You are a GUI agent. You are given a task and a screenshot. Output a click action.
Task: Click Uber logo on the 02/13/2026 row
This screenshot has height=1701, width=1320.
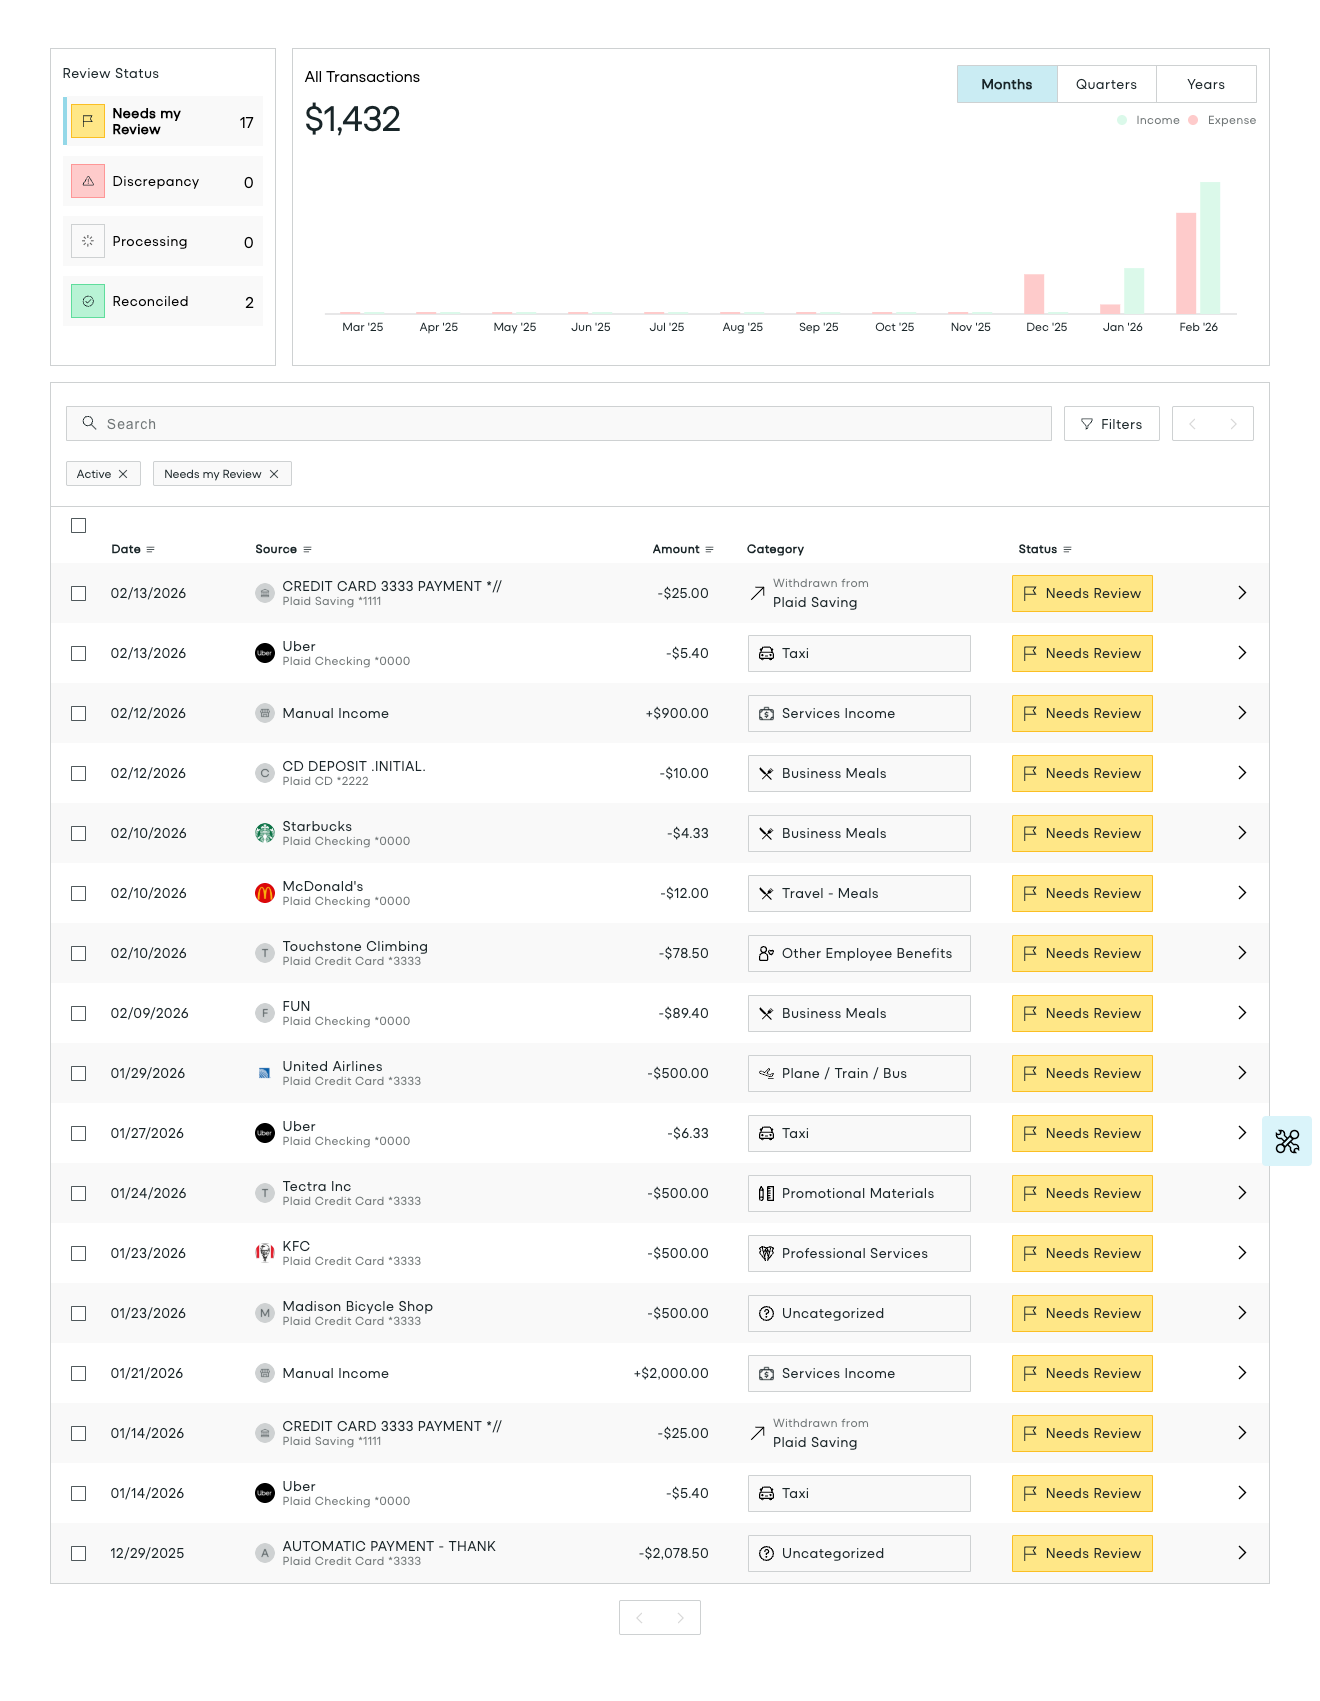pos(265,653)
